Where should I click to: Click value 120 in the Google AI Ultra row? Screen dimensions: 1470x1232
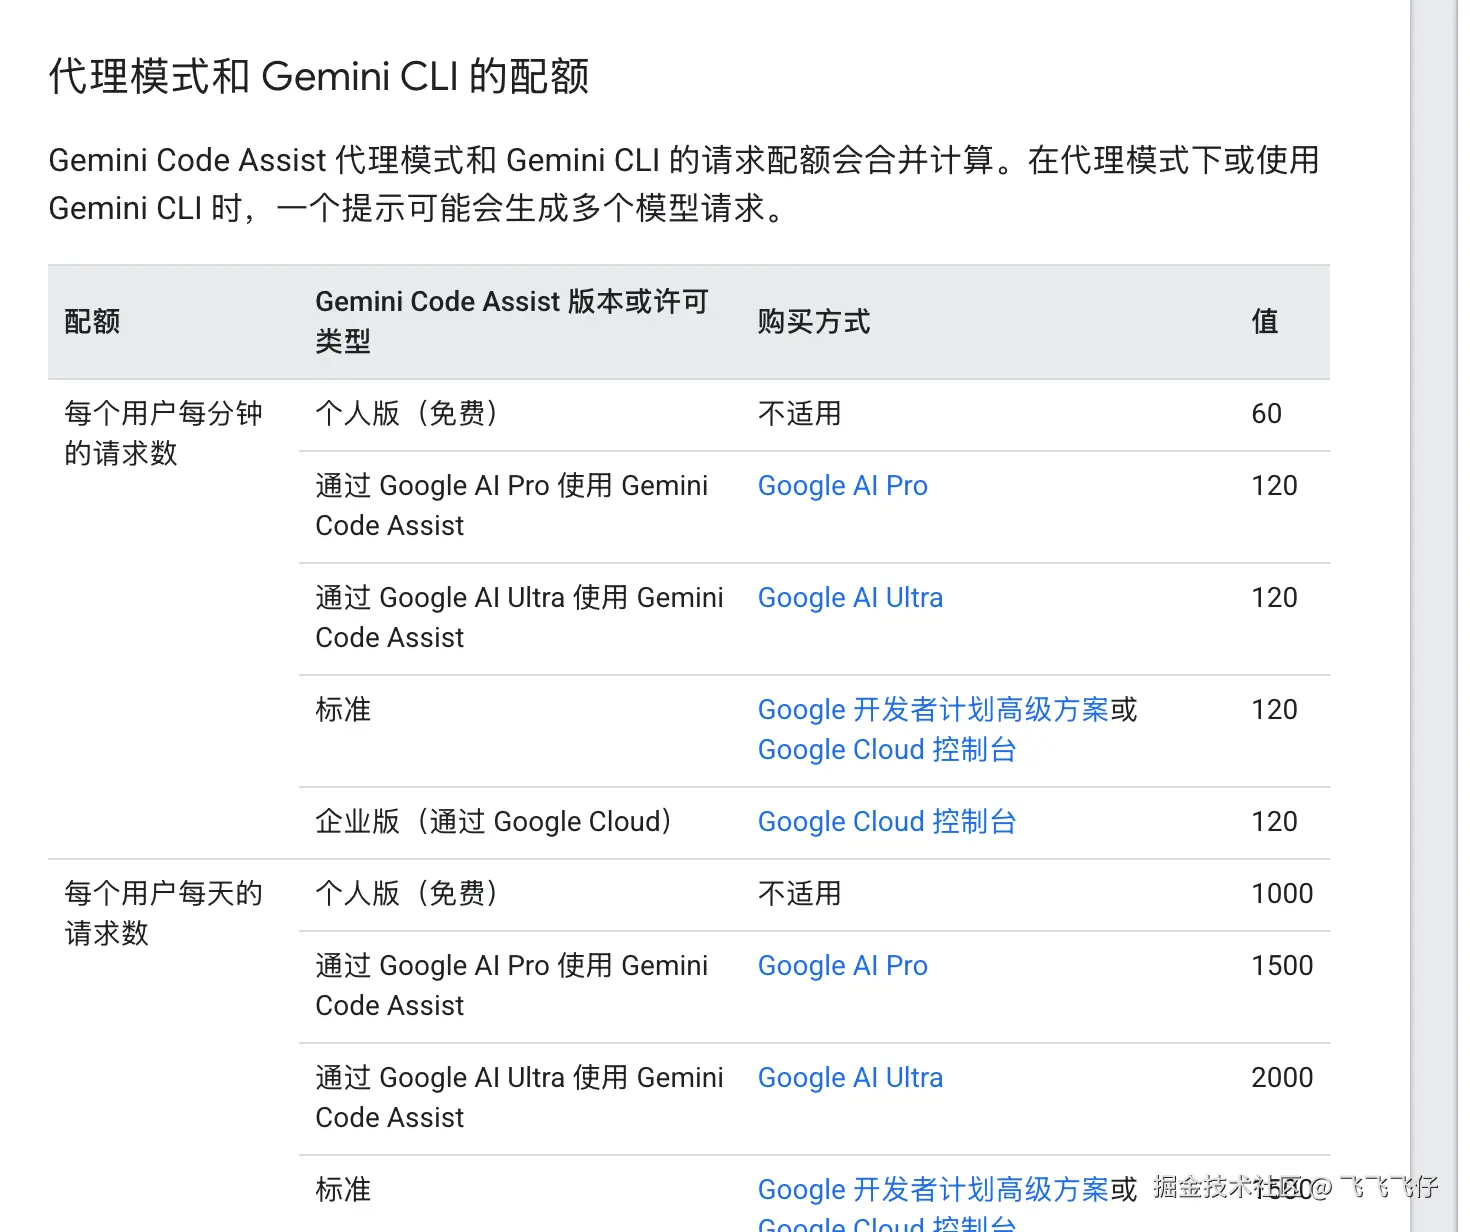(x=1274, y=598)
